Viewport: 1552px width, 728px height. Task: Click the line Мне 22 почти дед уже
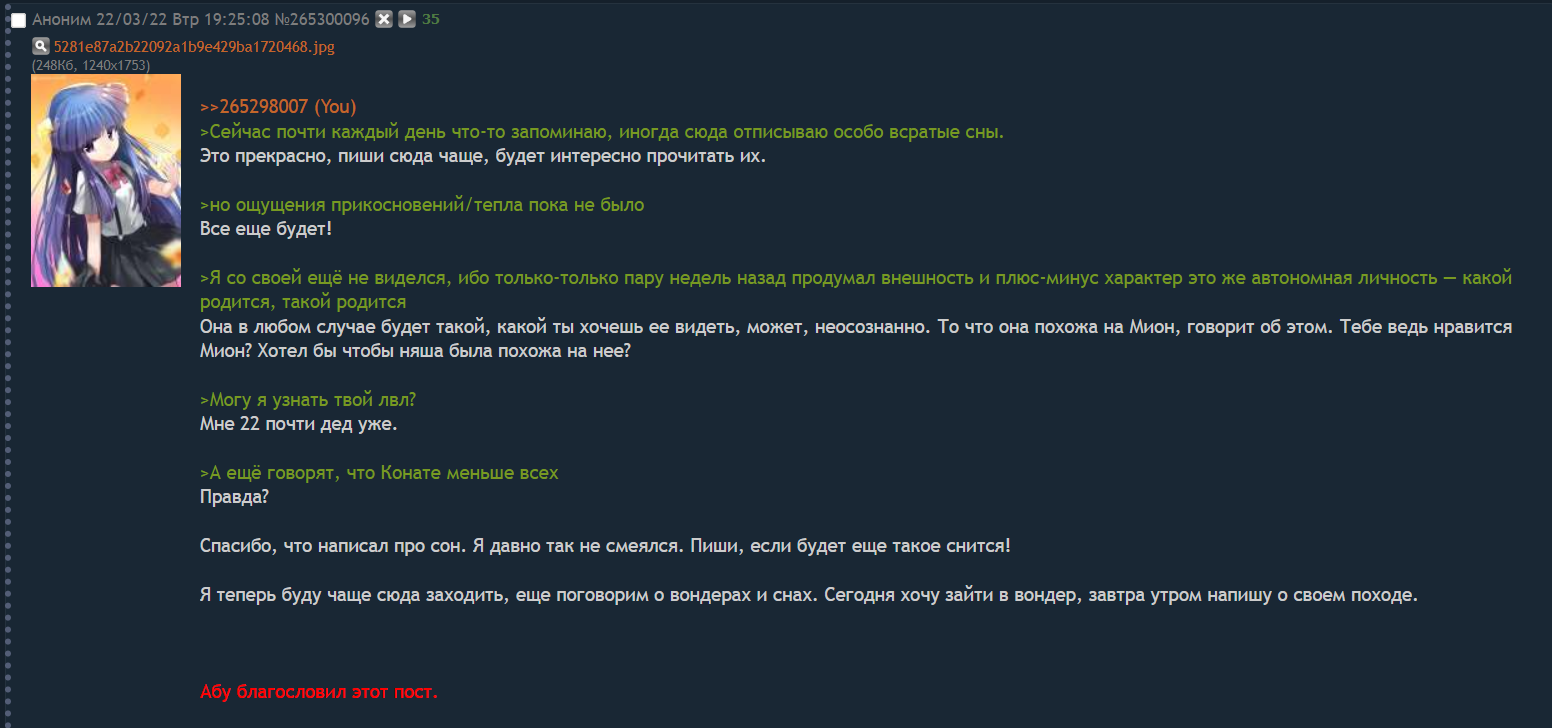click(x=298, y=423)
